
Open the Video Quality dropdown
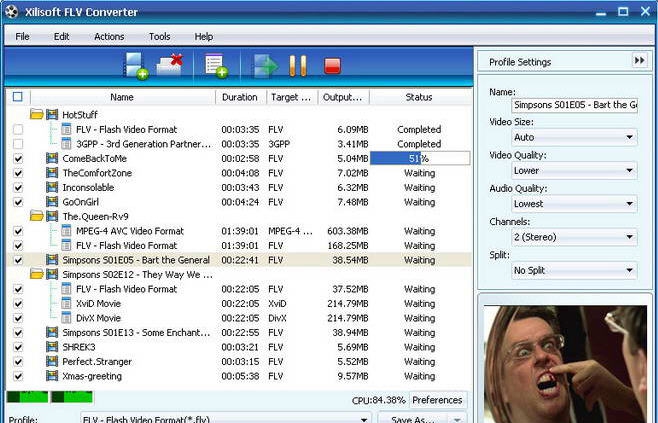pos(574,170)
